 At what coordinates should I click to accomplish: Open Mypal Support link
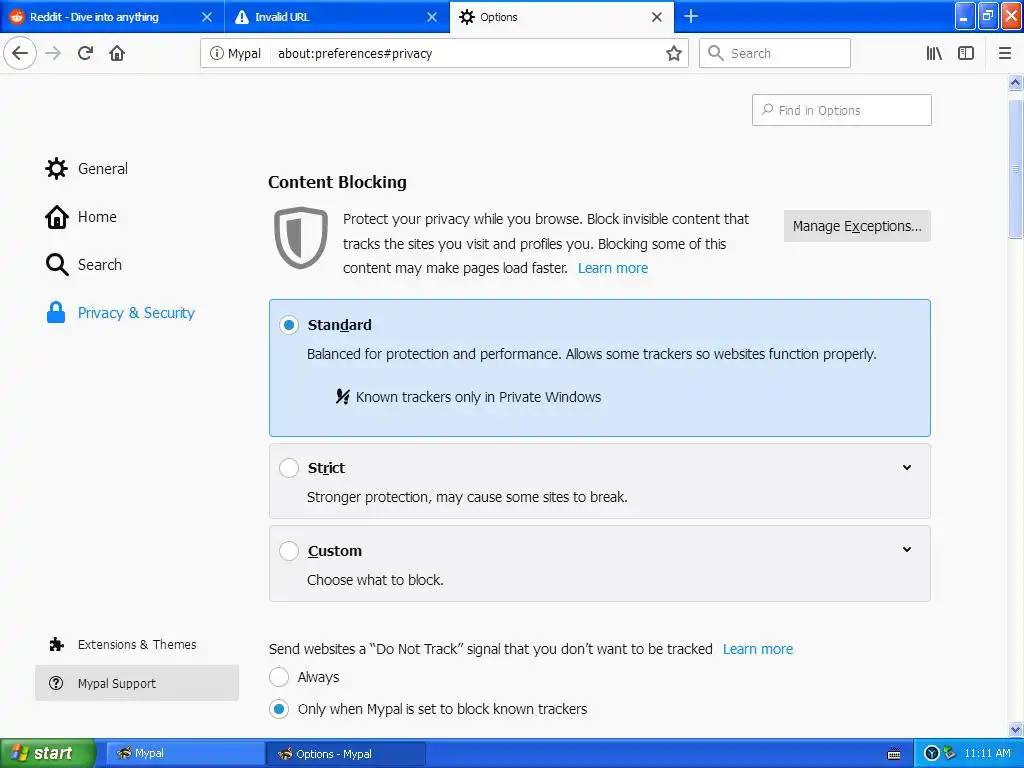point(137,683)
